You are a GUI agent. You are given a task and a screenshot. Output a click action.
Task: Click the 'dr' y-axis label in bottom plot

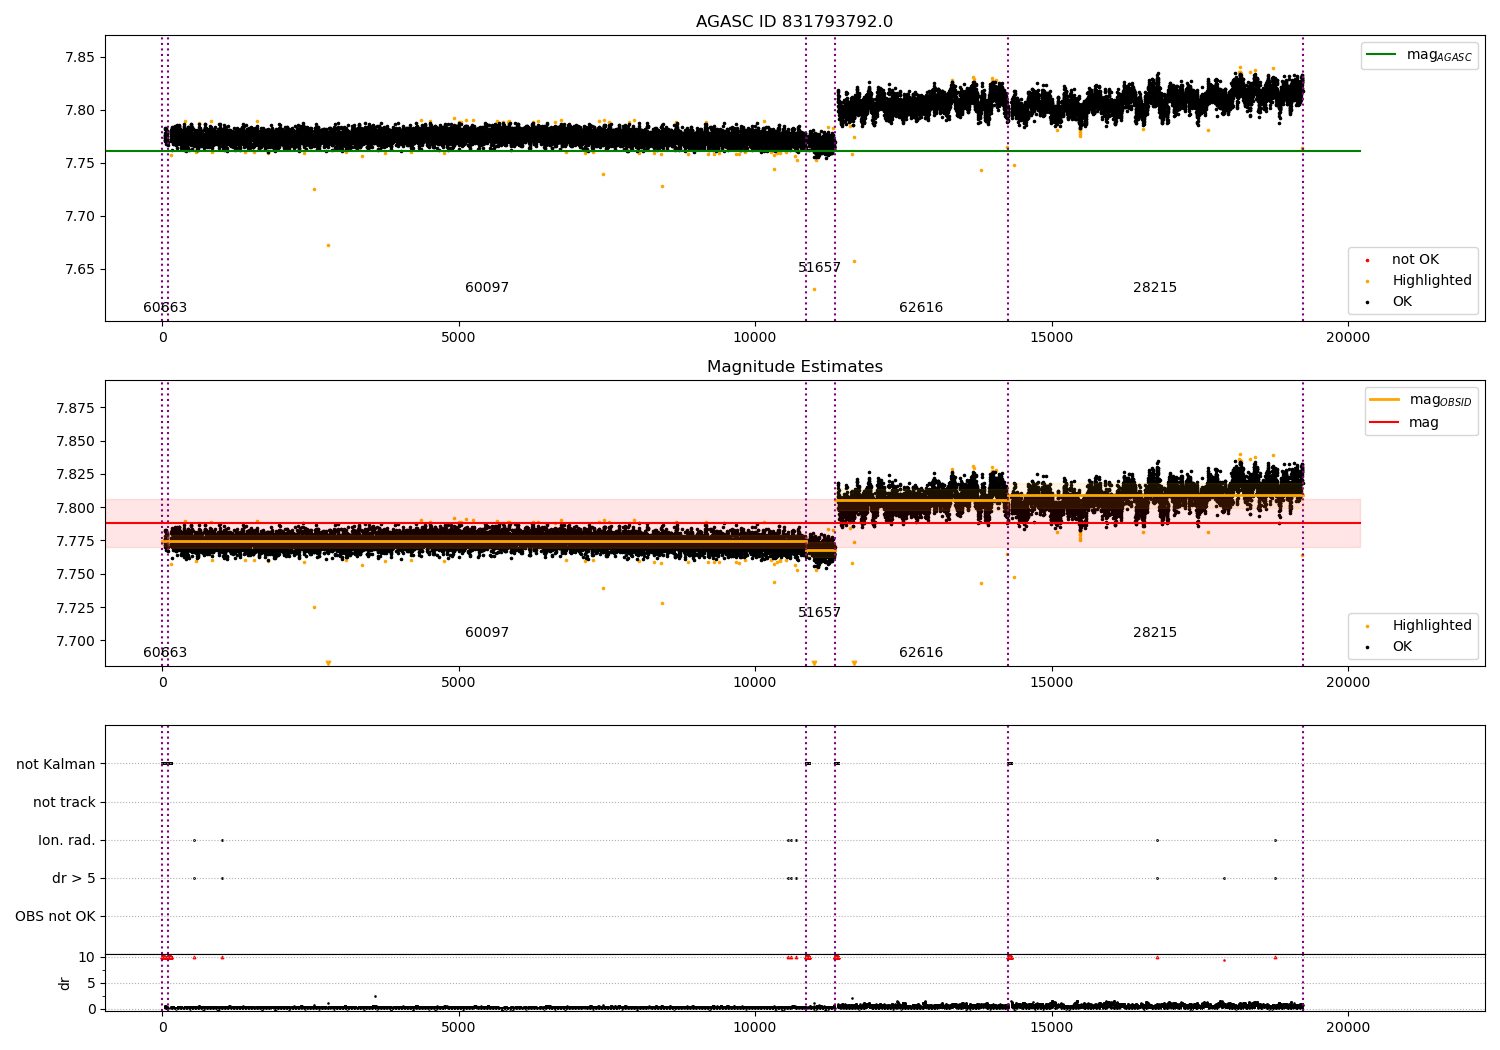pos(65,983)
